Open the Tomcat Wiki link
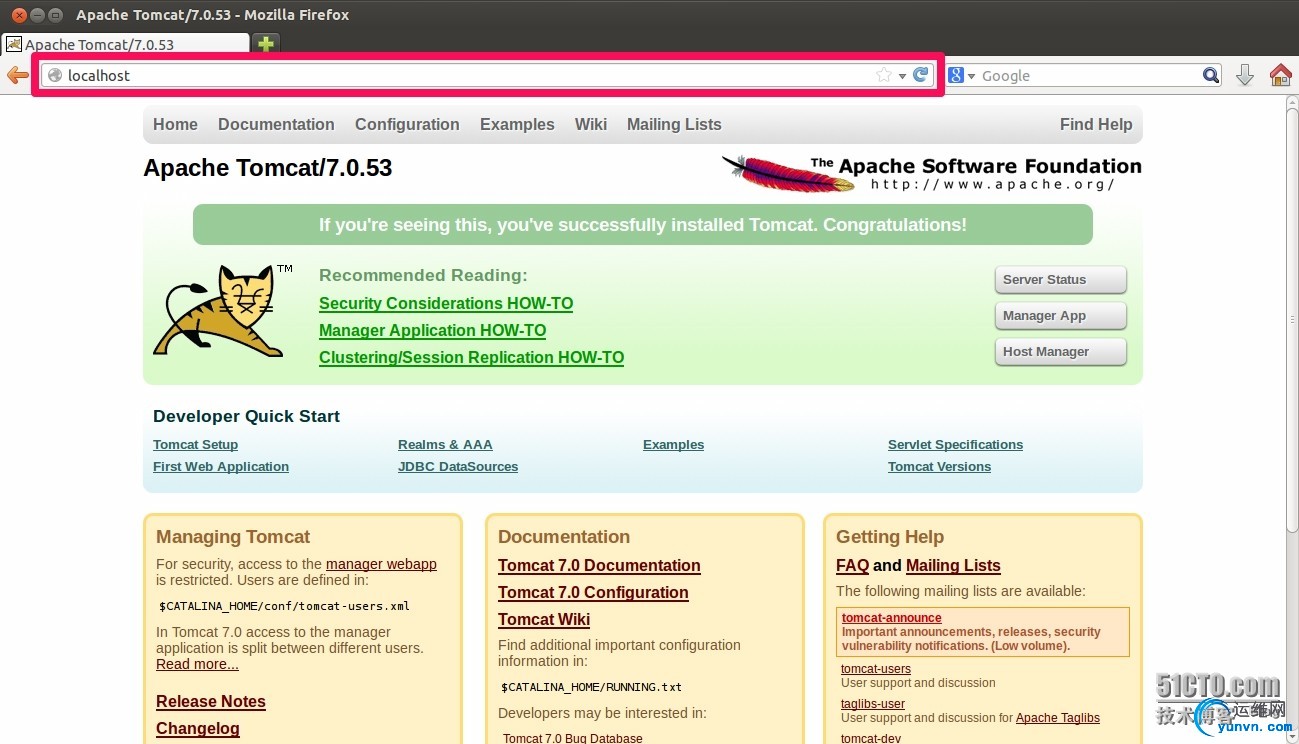The image size is (1299, 744). 544,619
